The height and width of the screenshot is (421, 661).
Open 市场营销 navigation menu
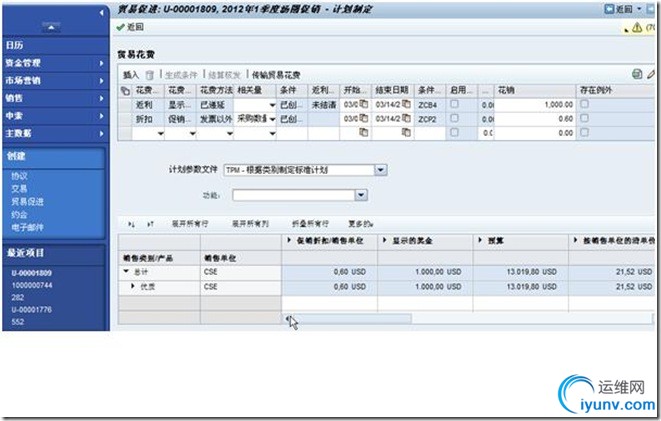(x=56, y=80)
